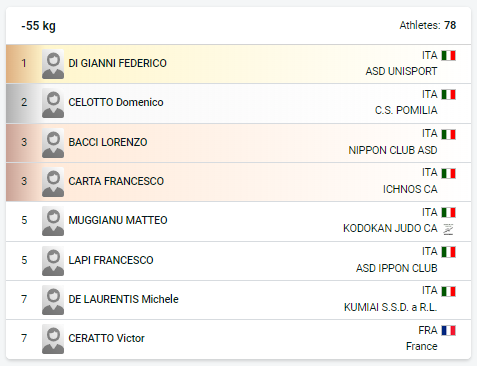Image resolution: width=477 pixels, height=366 pixels.
Task: Click MUGGIANU MATTEO's avatar icon
Action: [x=53, y=221]
